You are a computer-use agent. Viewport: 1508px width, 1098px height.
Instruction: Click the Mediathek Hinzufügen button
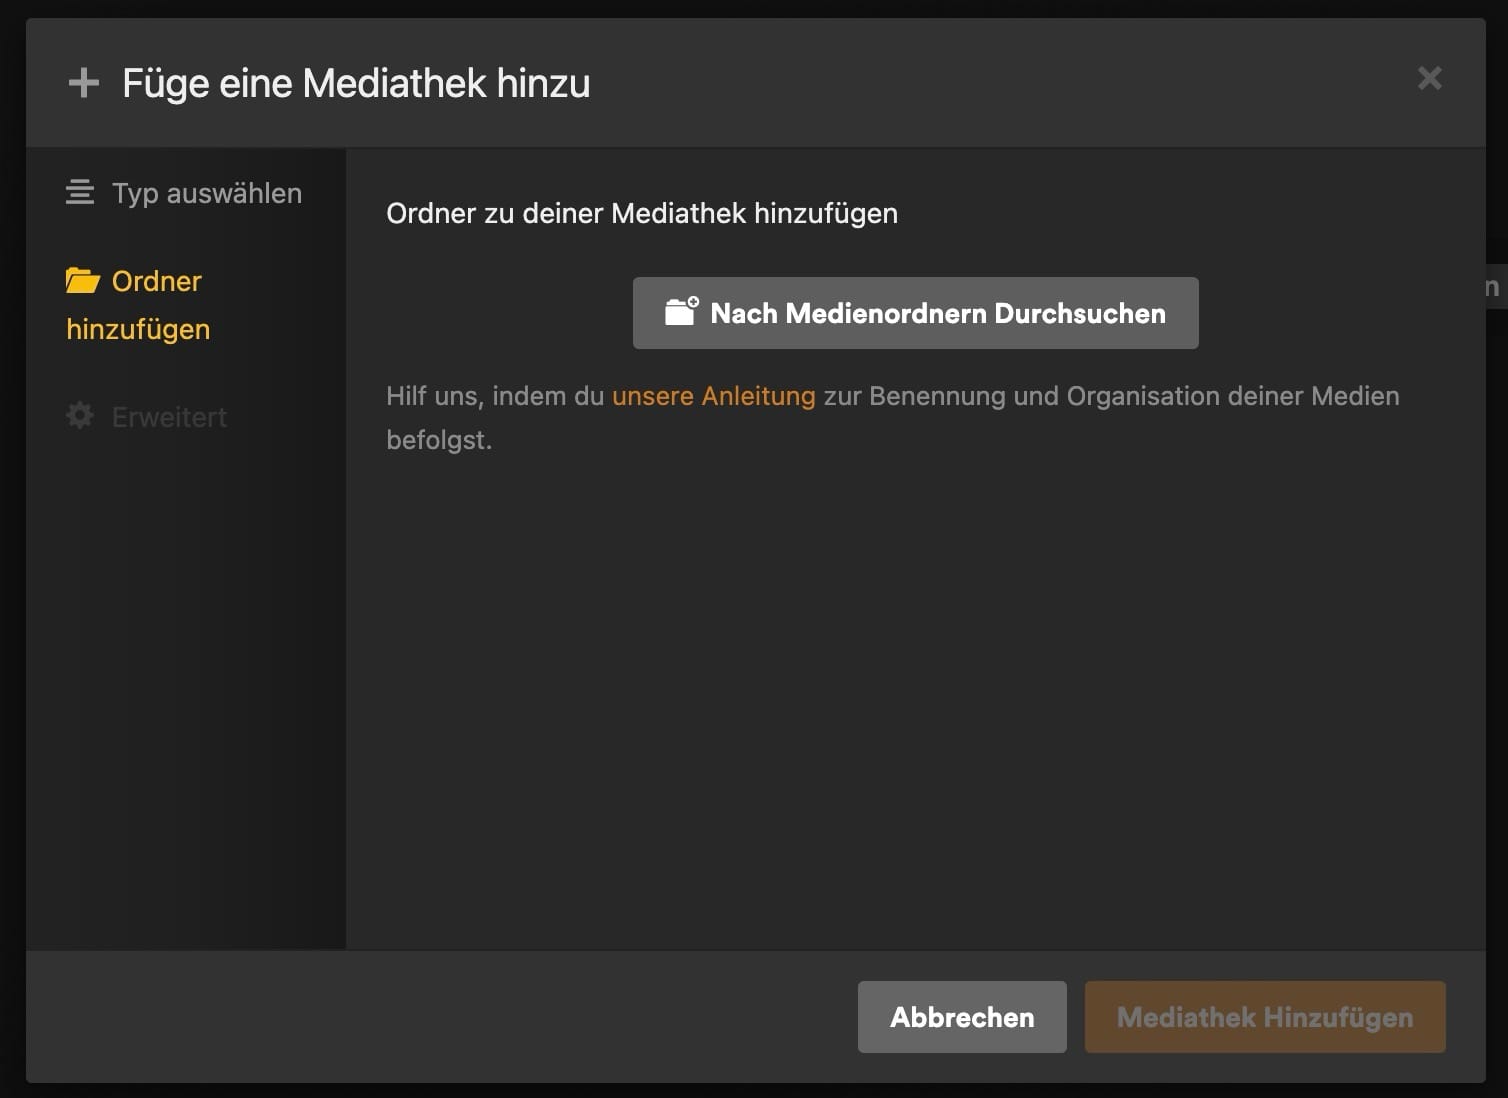(x=1265, y=1017)
